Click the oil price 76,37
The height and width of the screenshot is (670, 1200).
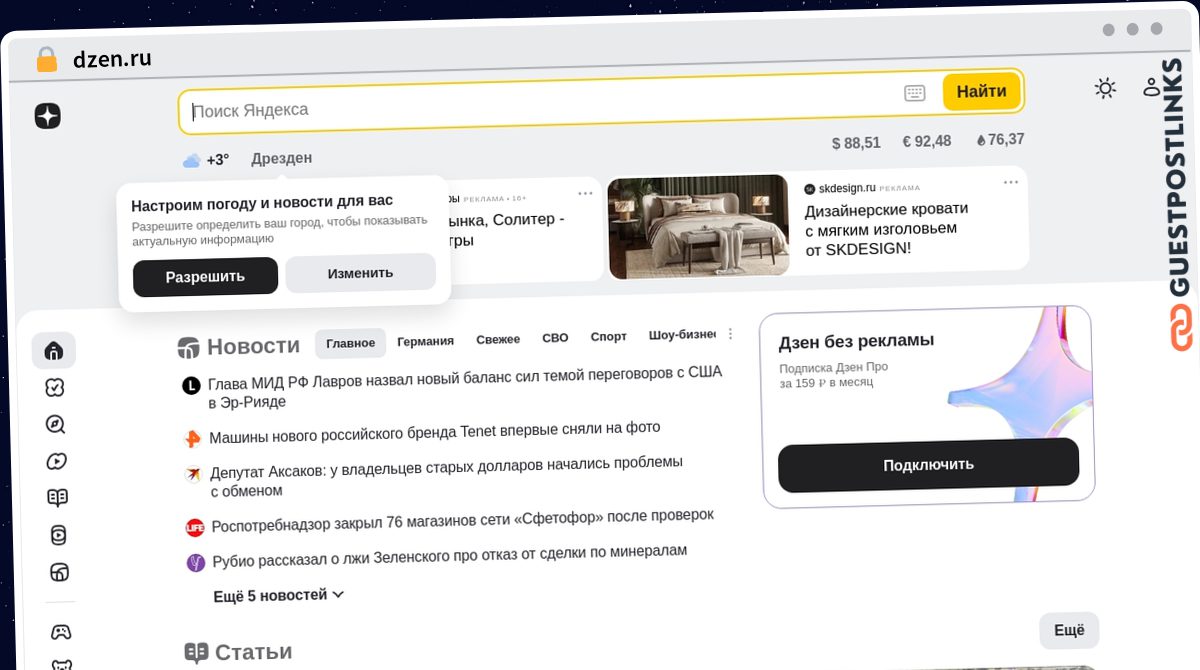coord(1000,140)
